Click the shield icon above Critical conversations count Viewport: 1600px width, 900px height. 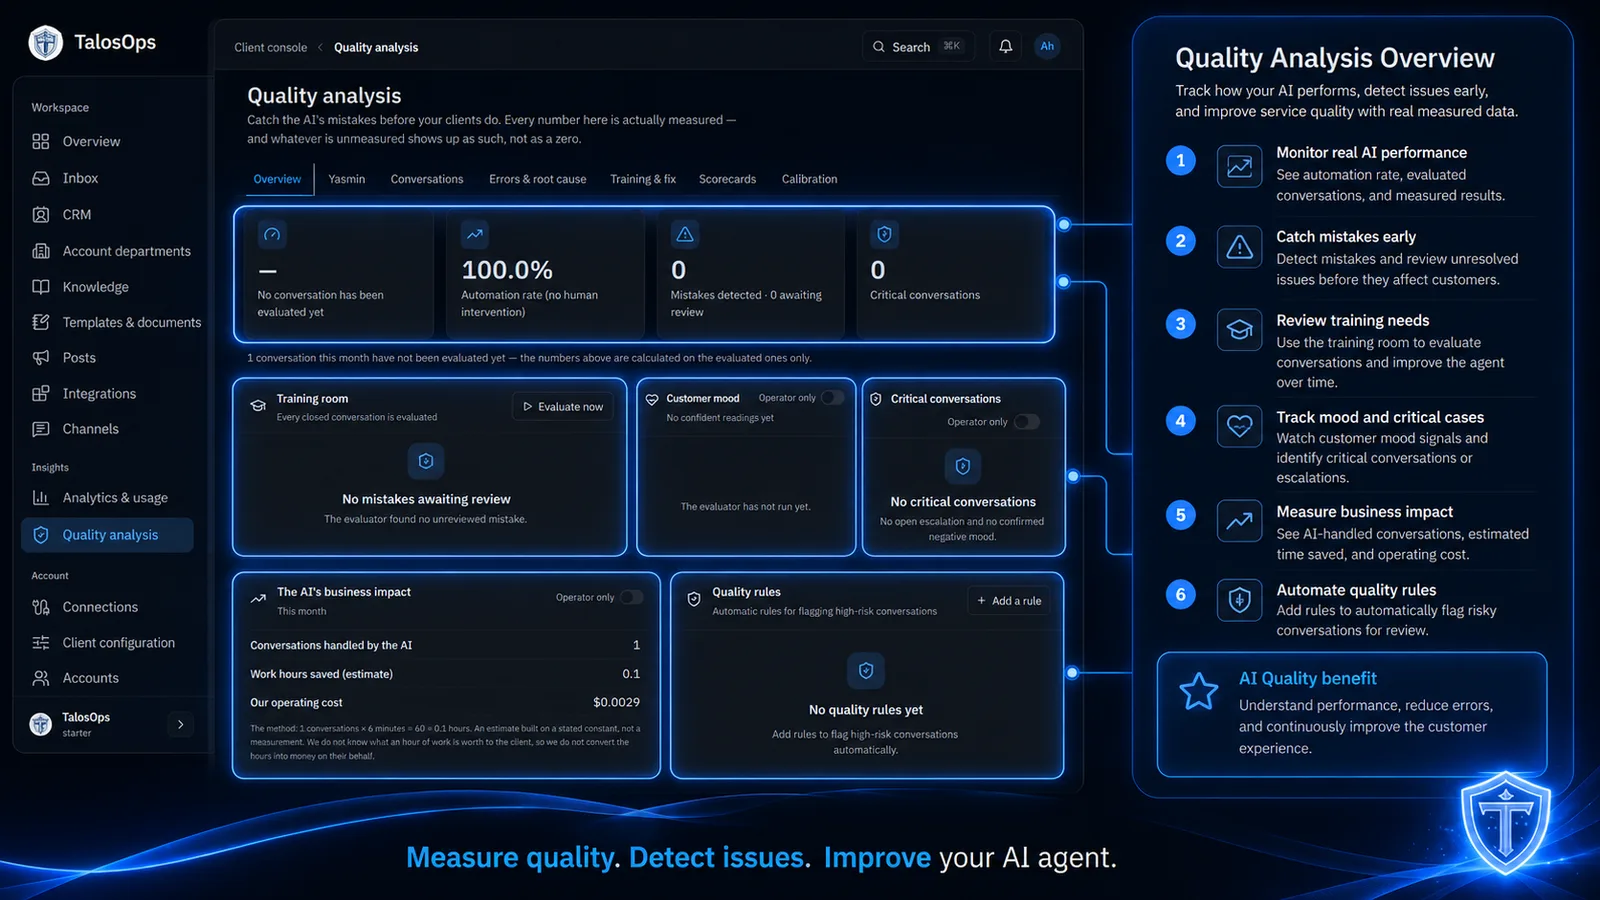tap(884, 234)
